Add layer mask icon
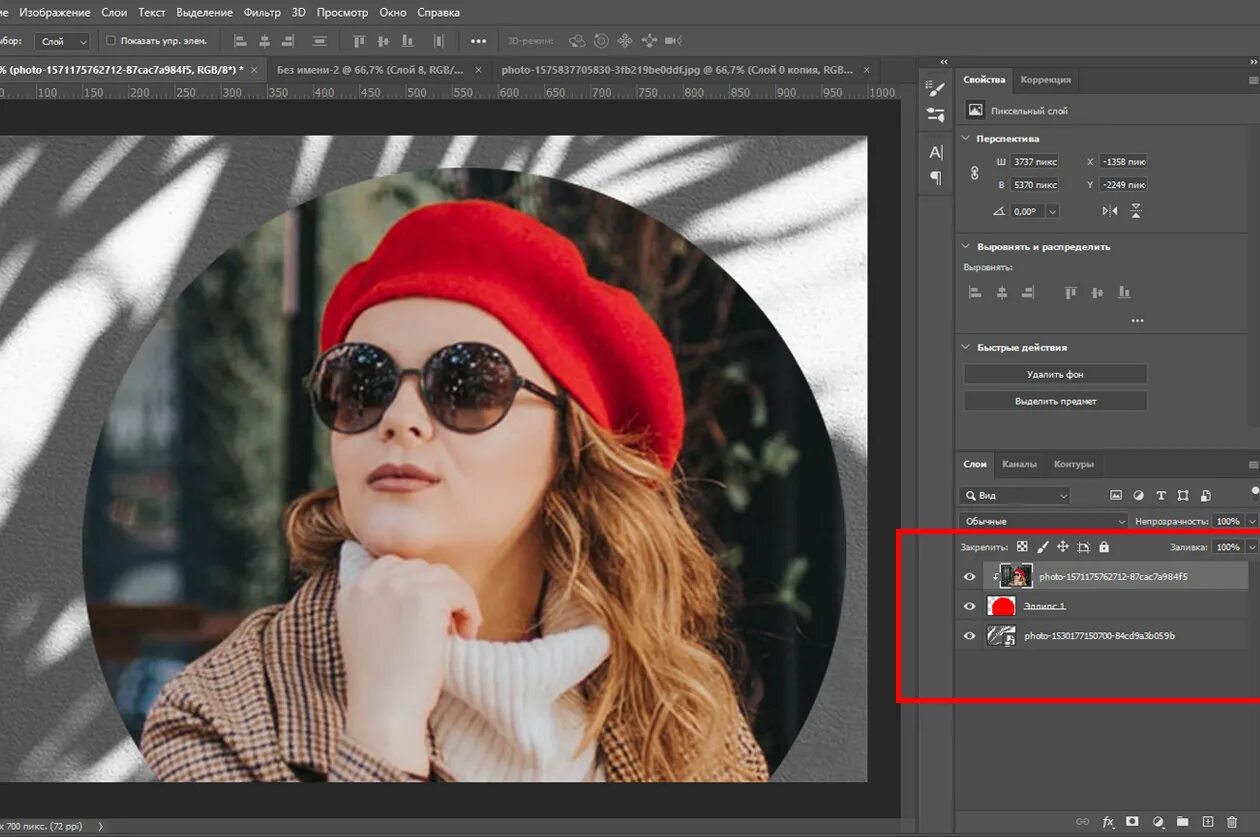This screenshot has height=837, width=1260. click(1132, 821)
